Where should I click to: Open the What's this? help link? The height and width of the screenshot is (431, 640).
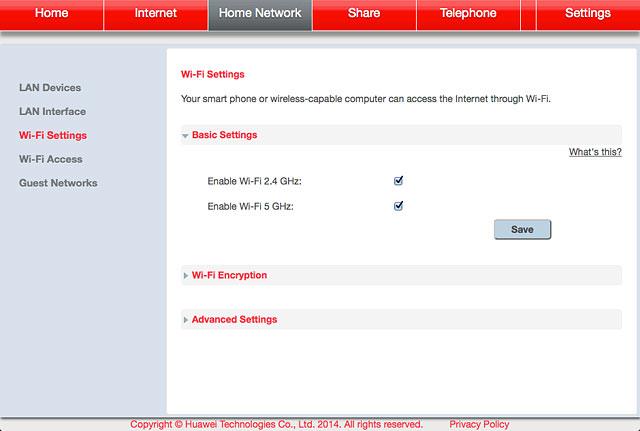[595, 152]
